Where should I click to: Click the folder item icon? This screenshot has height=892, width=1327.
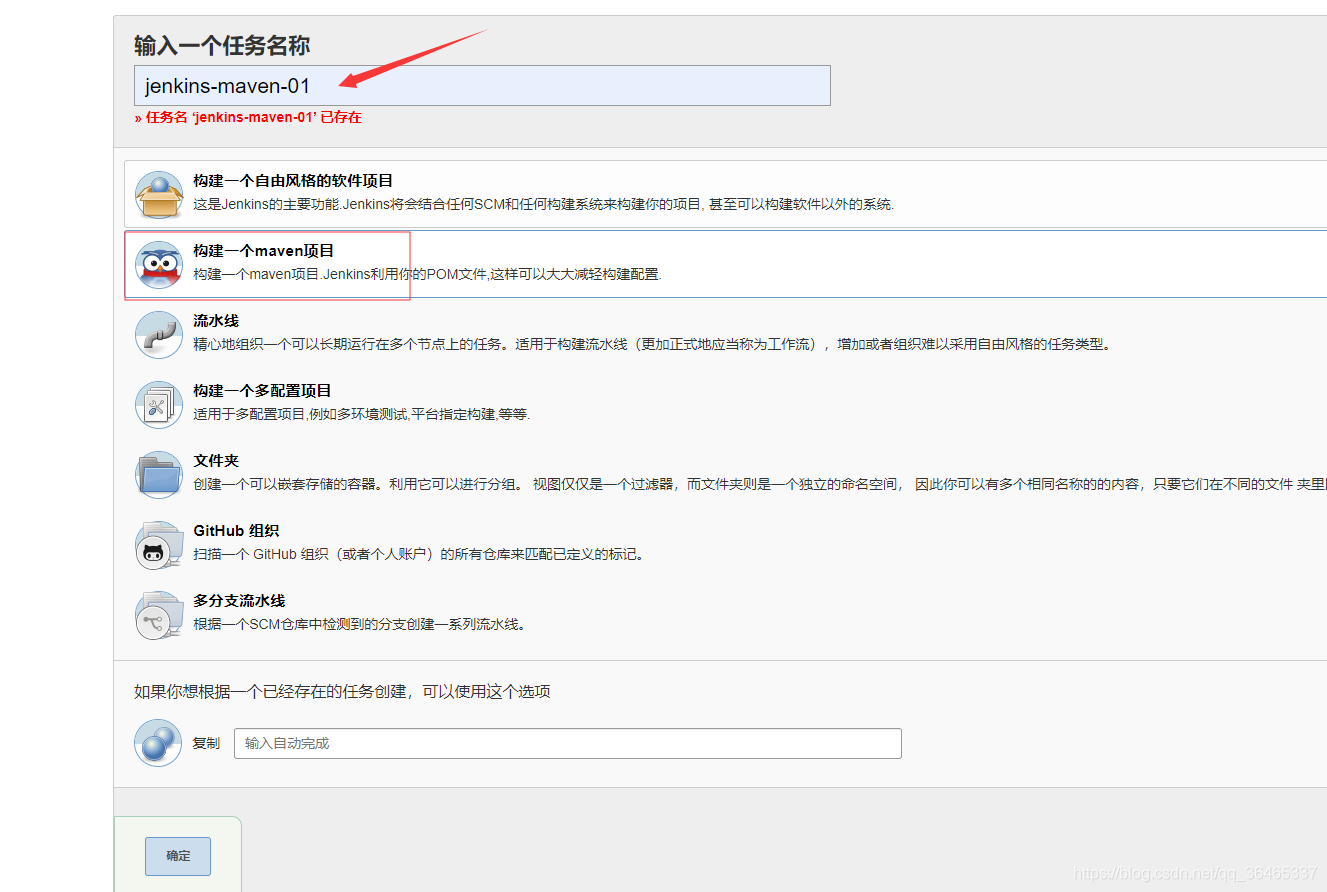pos(159,475)
